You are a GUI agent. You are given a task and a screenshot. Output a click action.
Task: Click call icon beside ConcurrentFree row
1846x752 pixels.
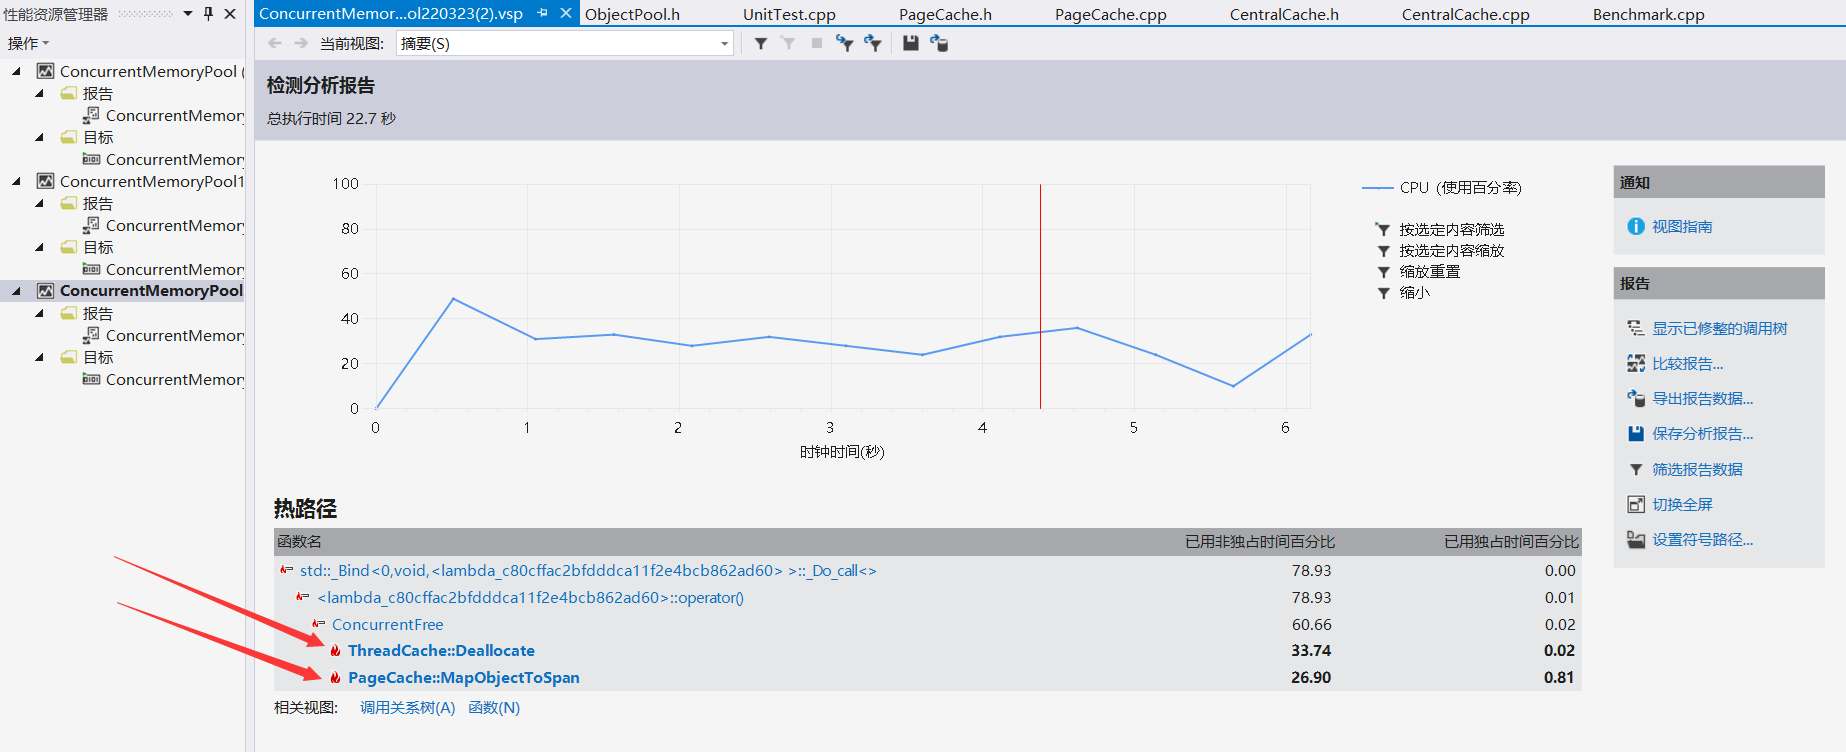319,624
